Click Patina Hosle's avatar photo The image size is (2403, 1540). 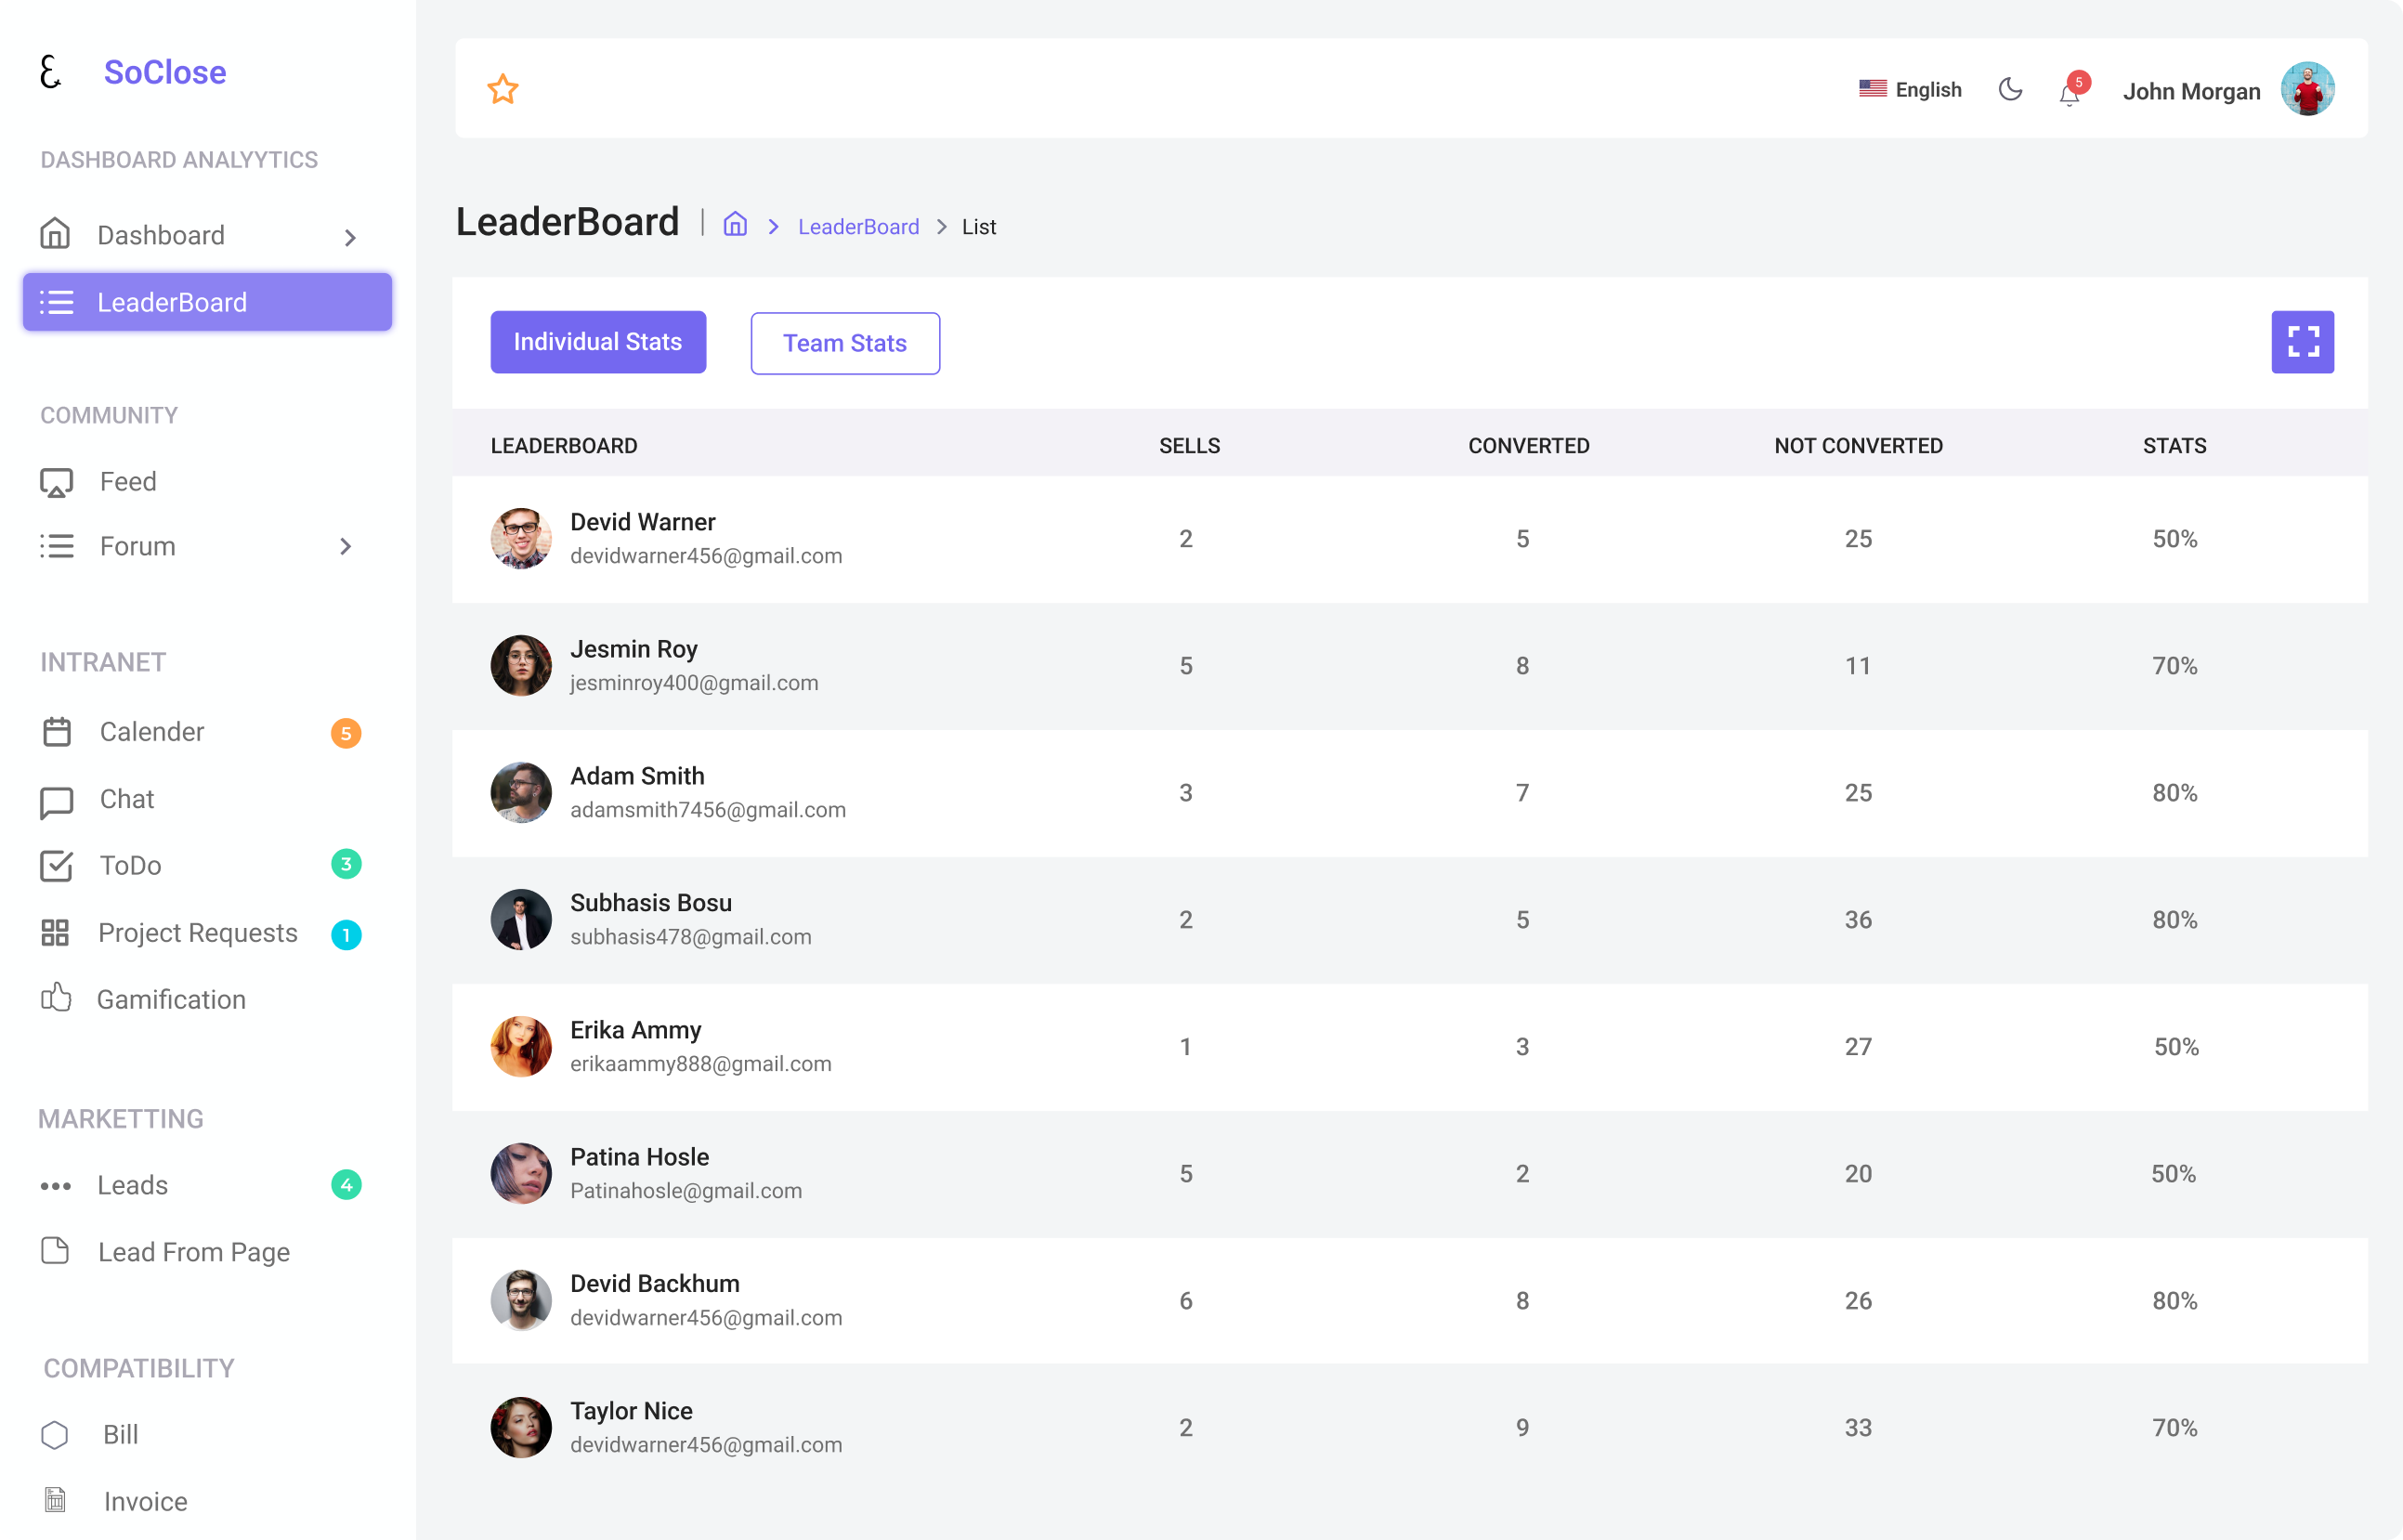click(x=521, y=1173)
